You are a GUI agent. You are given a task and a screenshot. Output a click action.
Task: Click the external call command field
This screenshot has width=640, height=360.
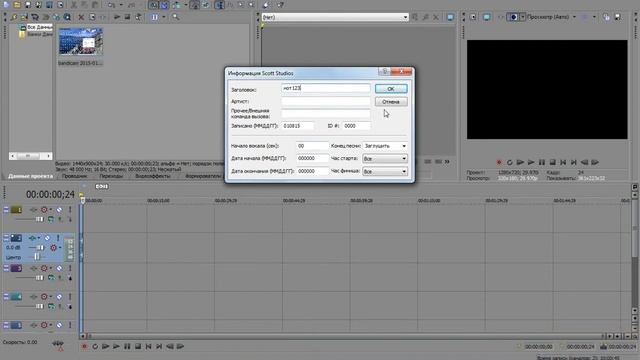point(325,113)
